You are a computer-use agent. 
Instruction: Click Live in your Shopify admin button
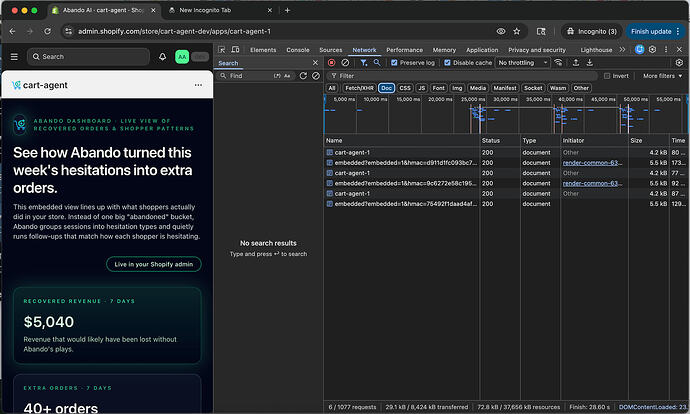point(154,264)
